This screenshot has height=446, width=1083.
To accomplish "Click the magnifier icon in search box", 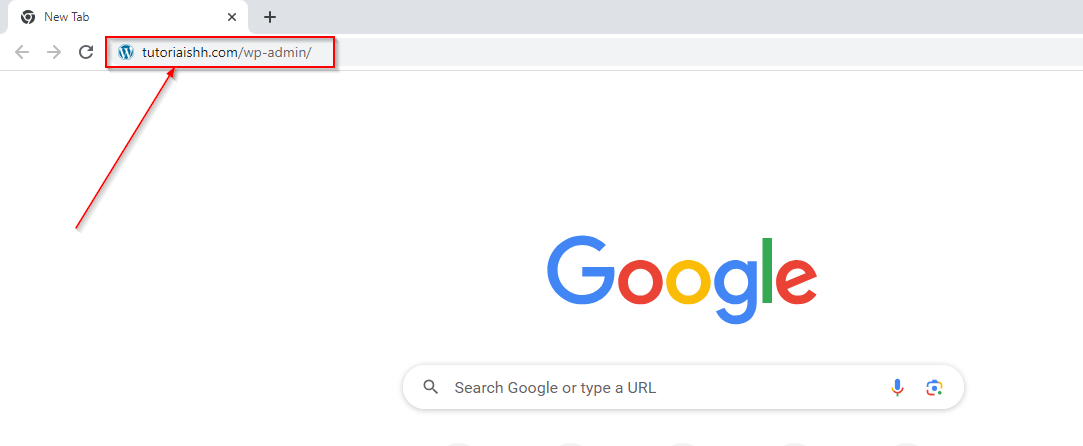I will (431, 388).
